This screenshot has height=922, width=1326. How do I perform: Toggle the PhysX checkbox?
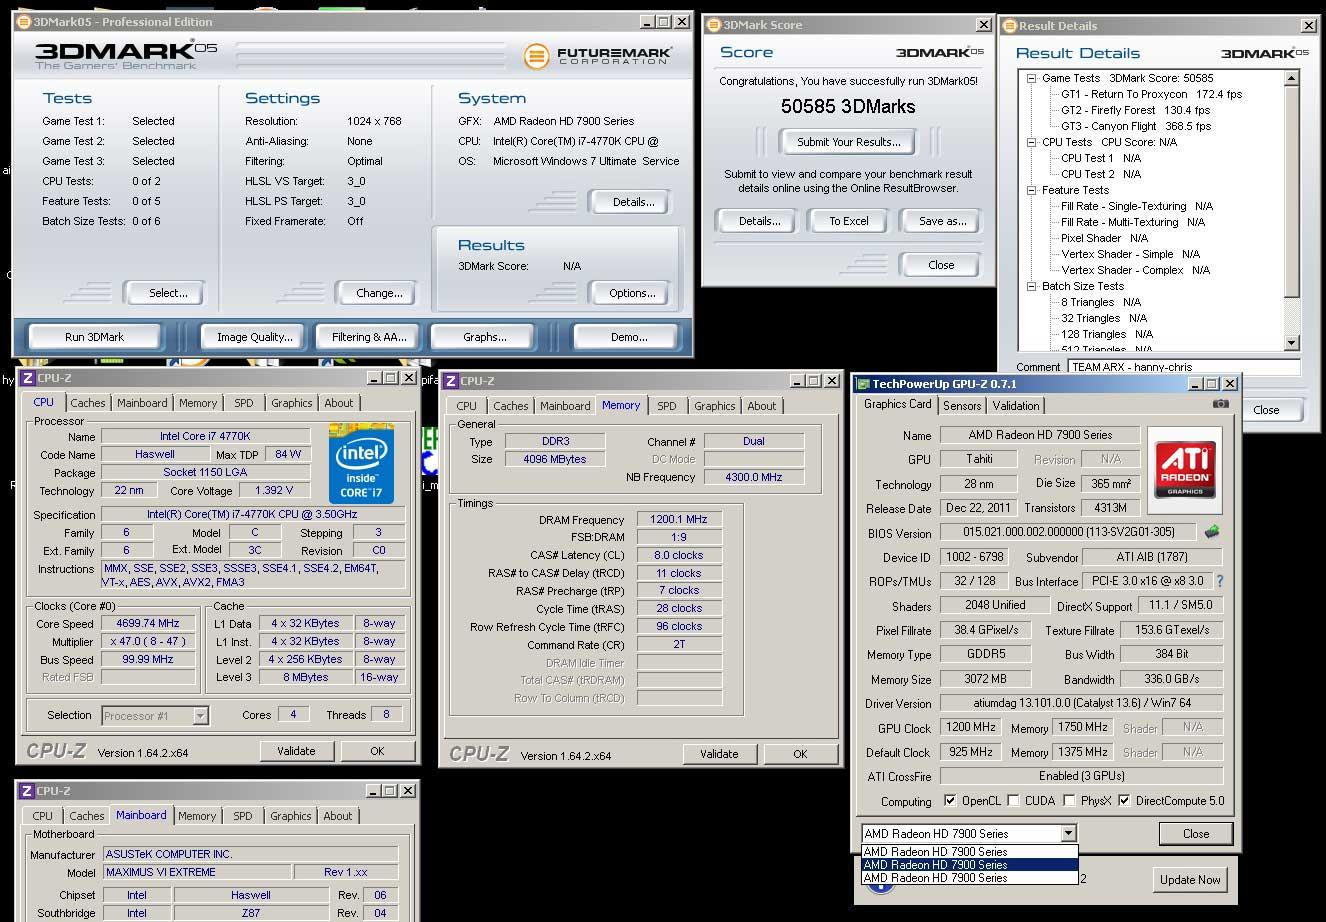click(x=1069, y=800)
